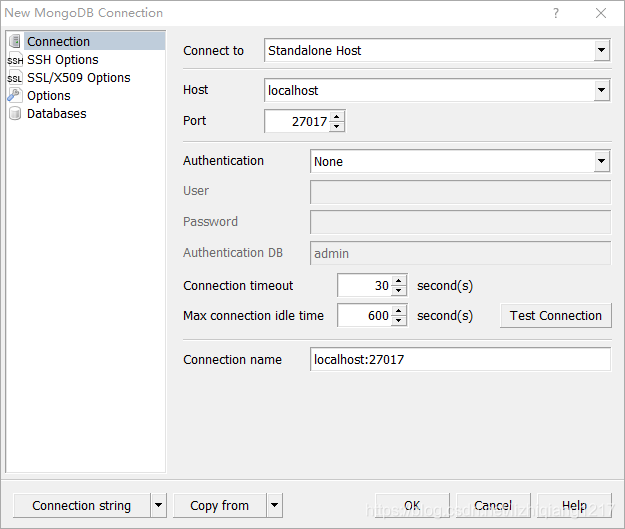625x529 pixels.
Task: Decrease the Connection timeout value
Action: coord(399,291)
